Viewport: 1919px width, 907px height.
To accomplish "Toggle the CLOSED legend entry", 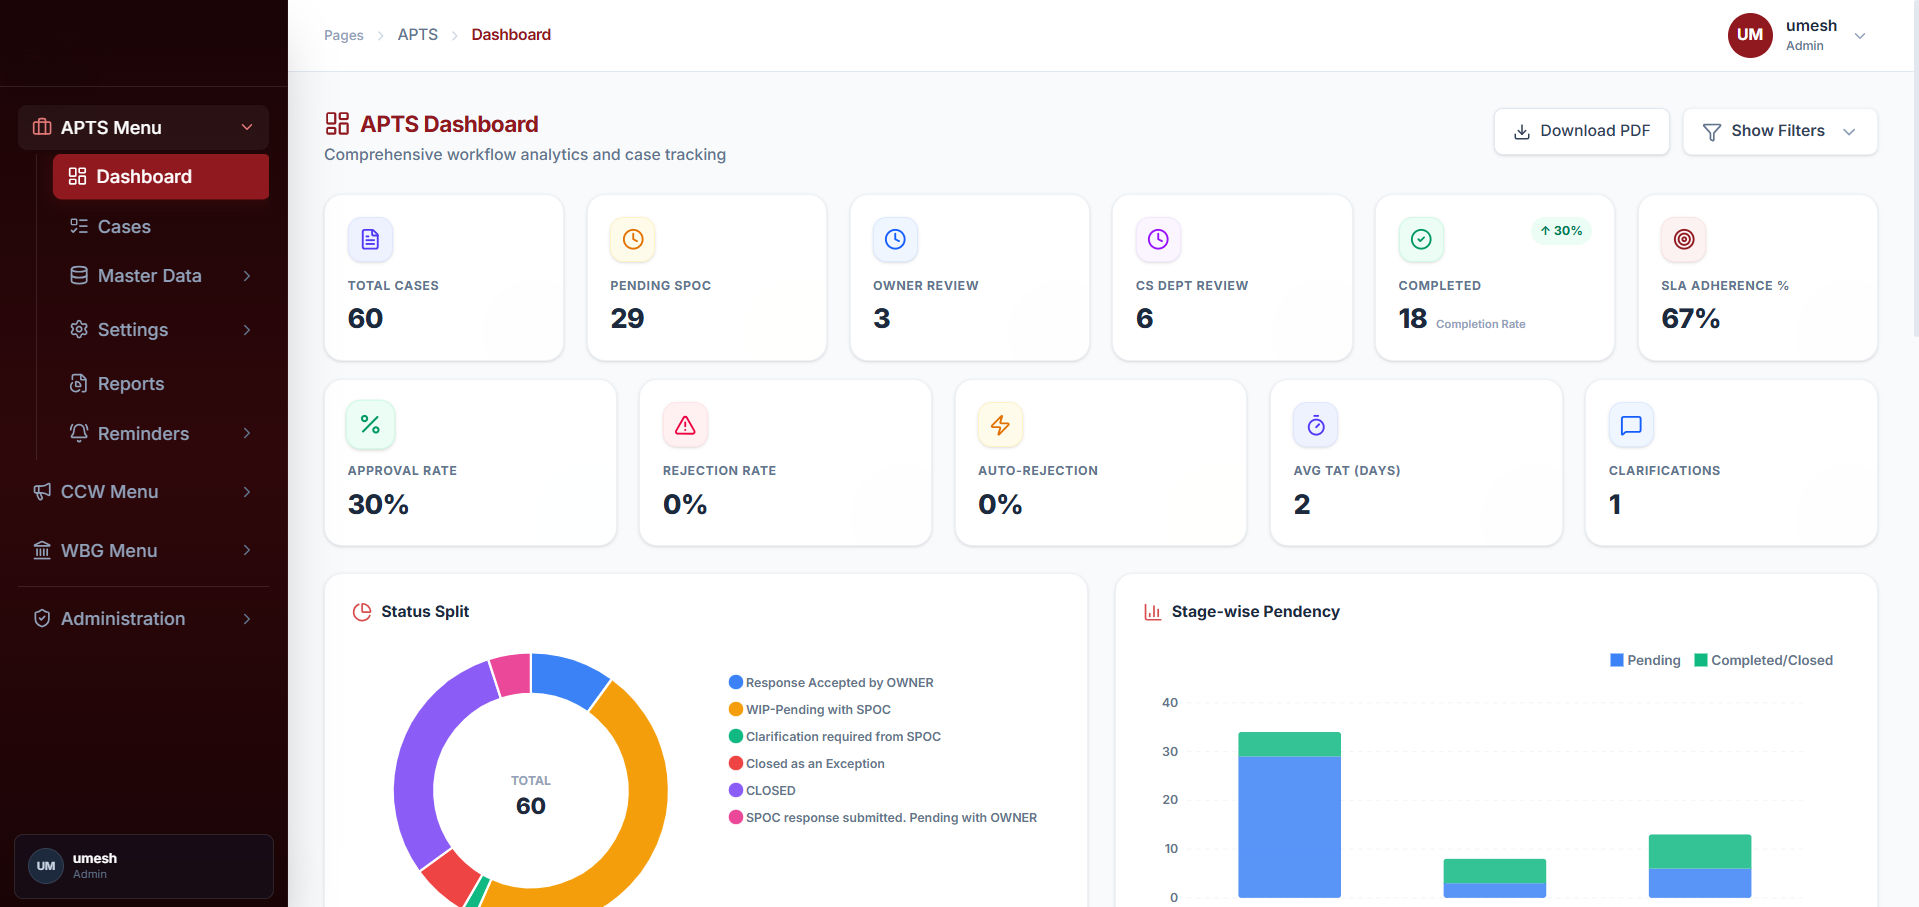I will pyautogui.click(x=763, y=790).
